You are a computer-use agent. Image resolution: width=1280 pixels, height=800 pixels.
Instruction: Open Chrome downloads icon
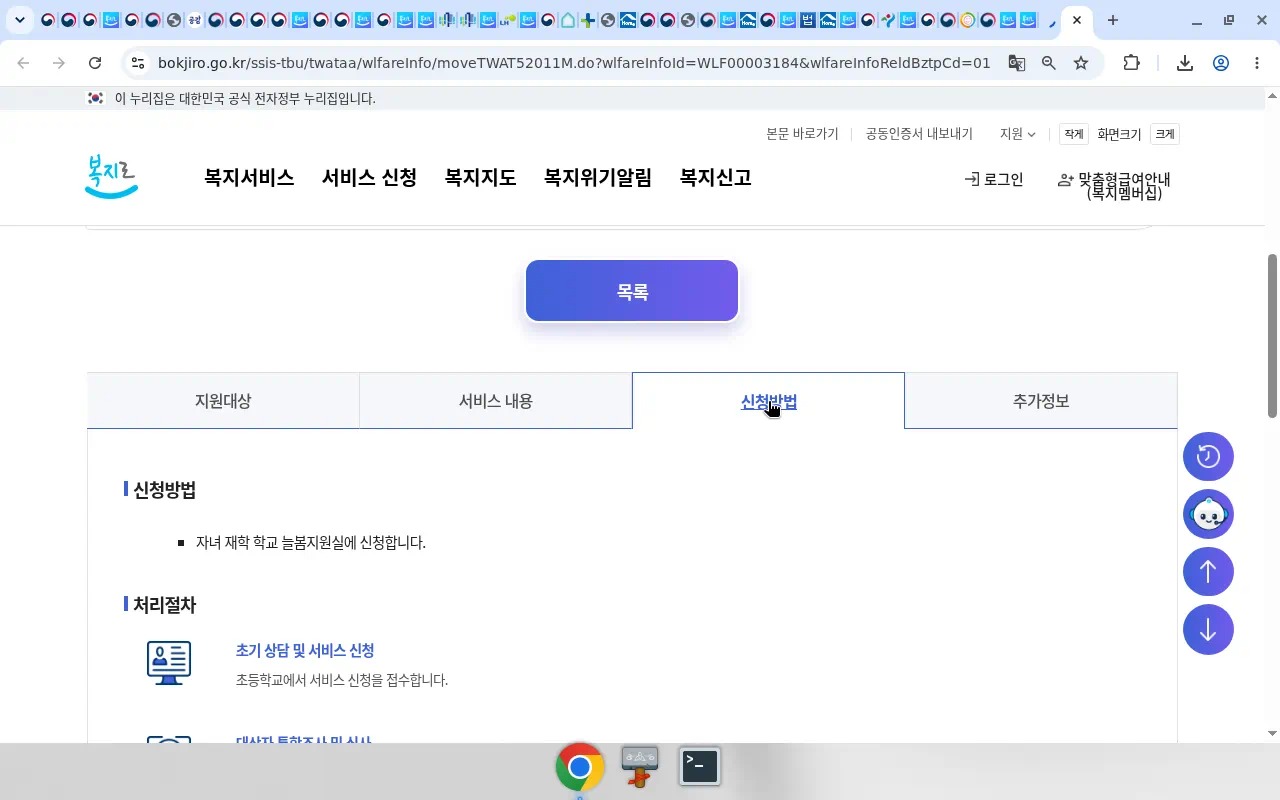[x=1185, y=63]
